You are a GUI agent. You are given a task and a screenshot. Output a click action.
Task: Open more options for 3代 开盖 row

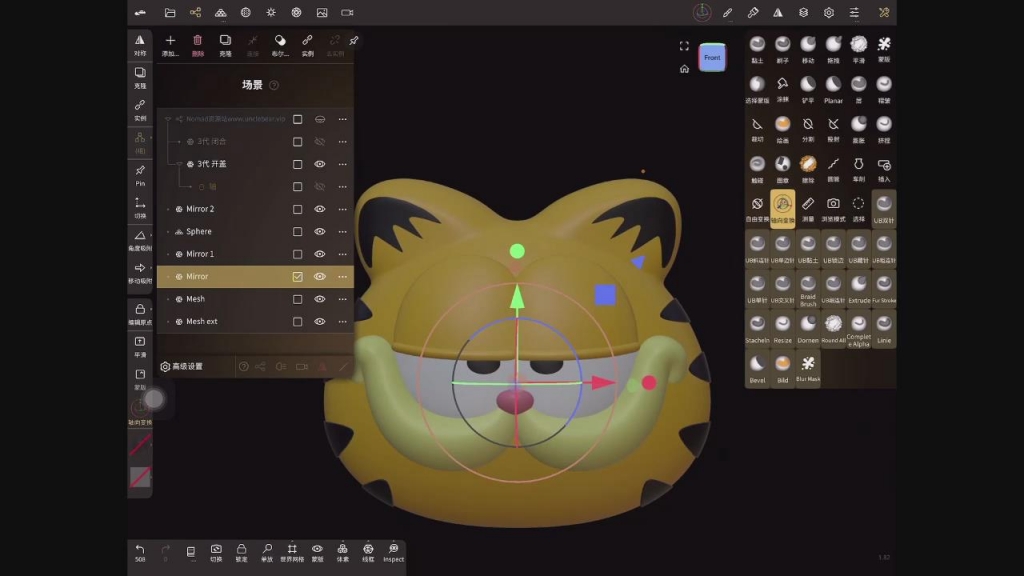[x=342, y=164]
